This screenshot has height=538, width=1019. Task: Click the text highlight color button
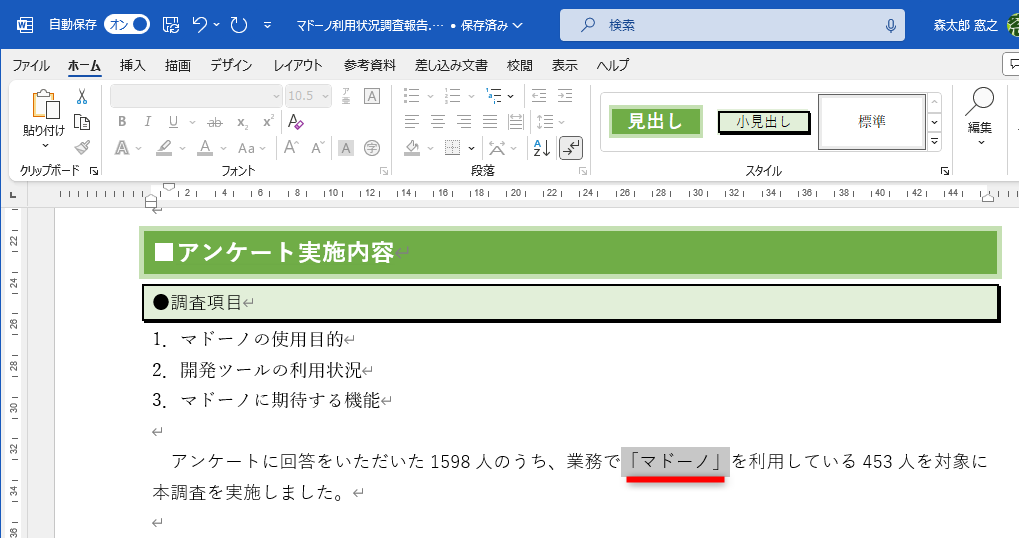click(164, 148)
